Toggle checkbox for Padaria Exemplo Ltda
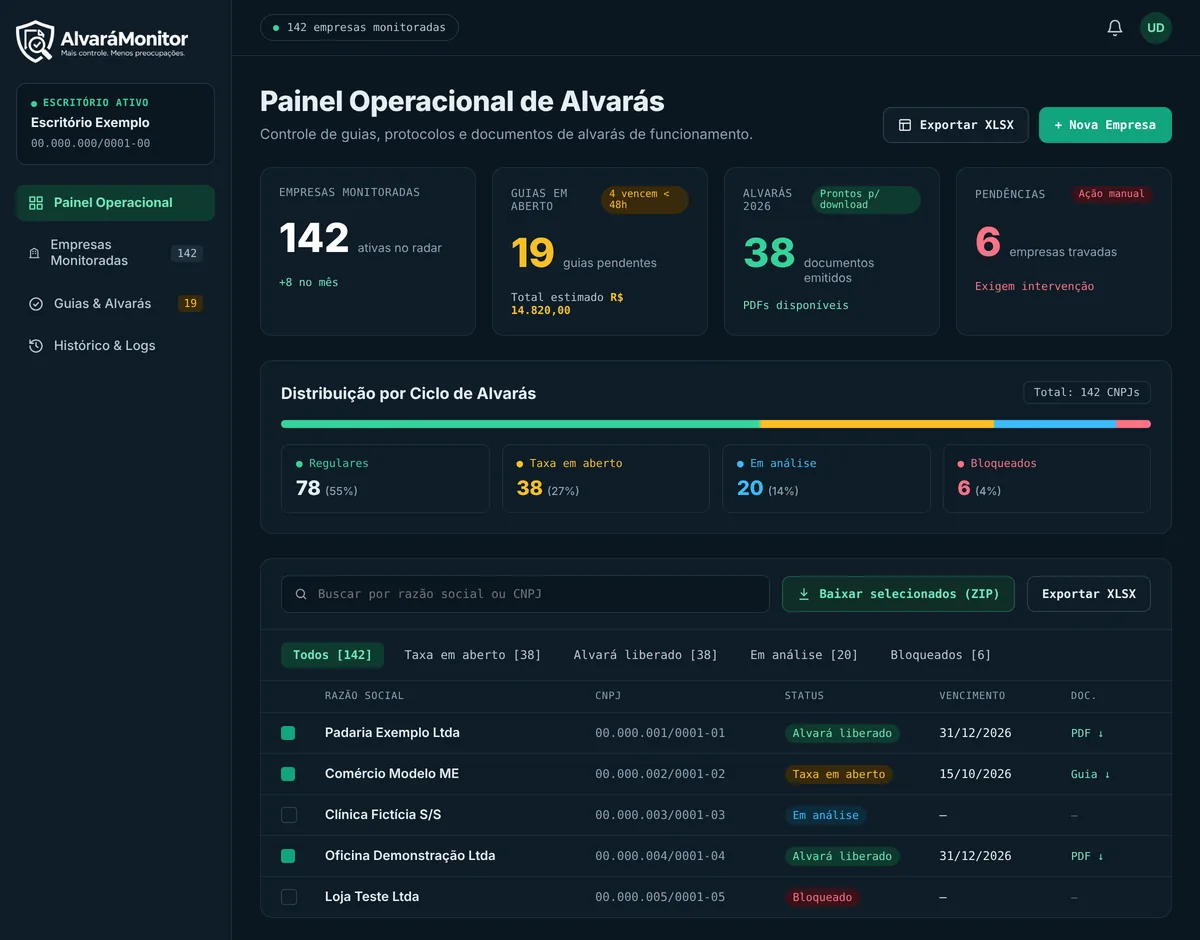1200x940 pixels. point(288,733)
